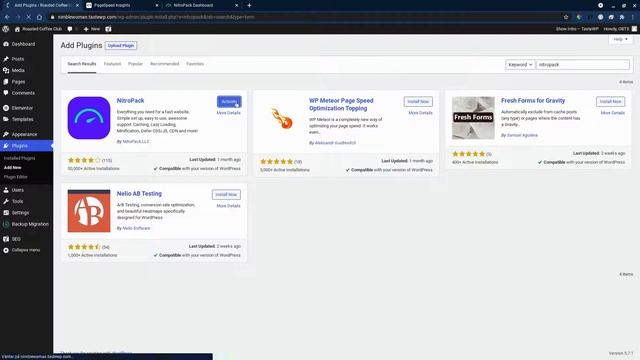
Task: Open a new browser tab
Action: pyautogui.click(x=249, y=5)
